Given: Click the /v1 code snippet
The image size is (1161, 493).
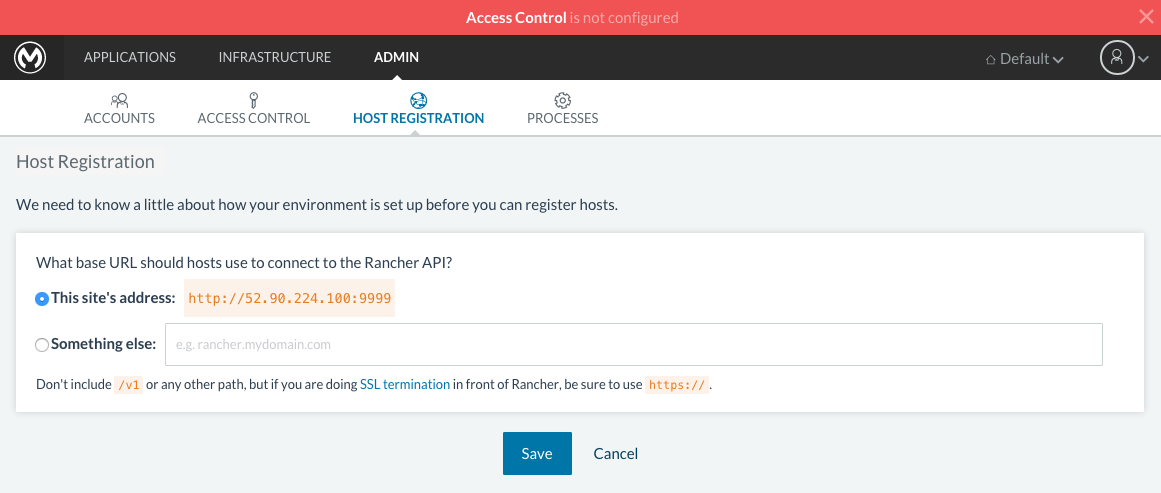Looking at the screenshot, I should tap(129, 386).
